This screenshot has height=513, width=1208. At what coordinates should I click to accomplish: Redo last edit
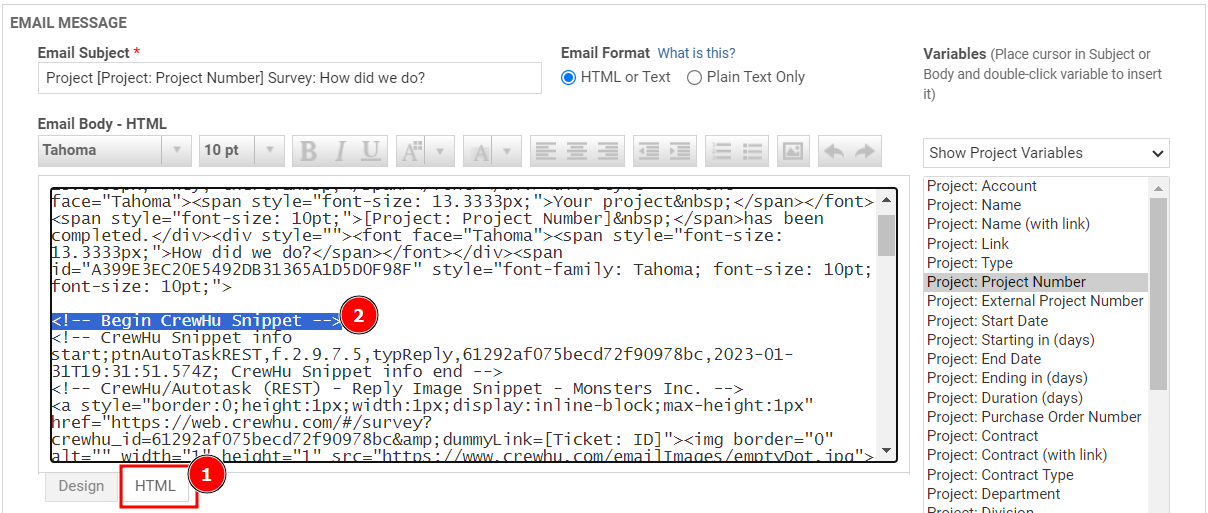pyautogui.click(x=865, y=151)
